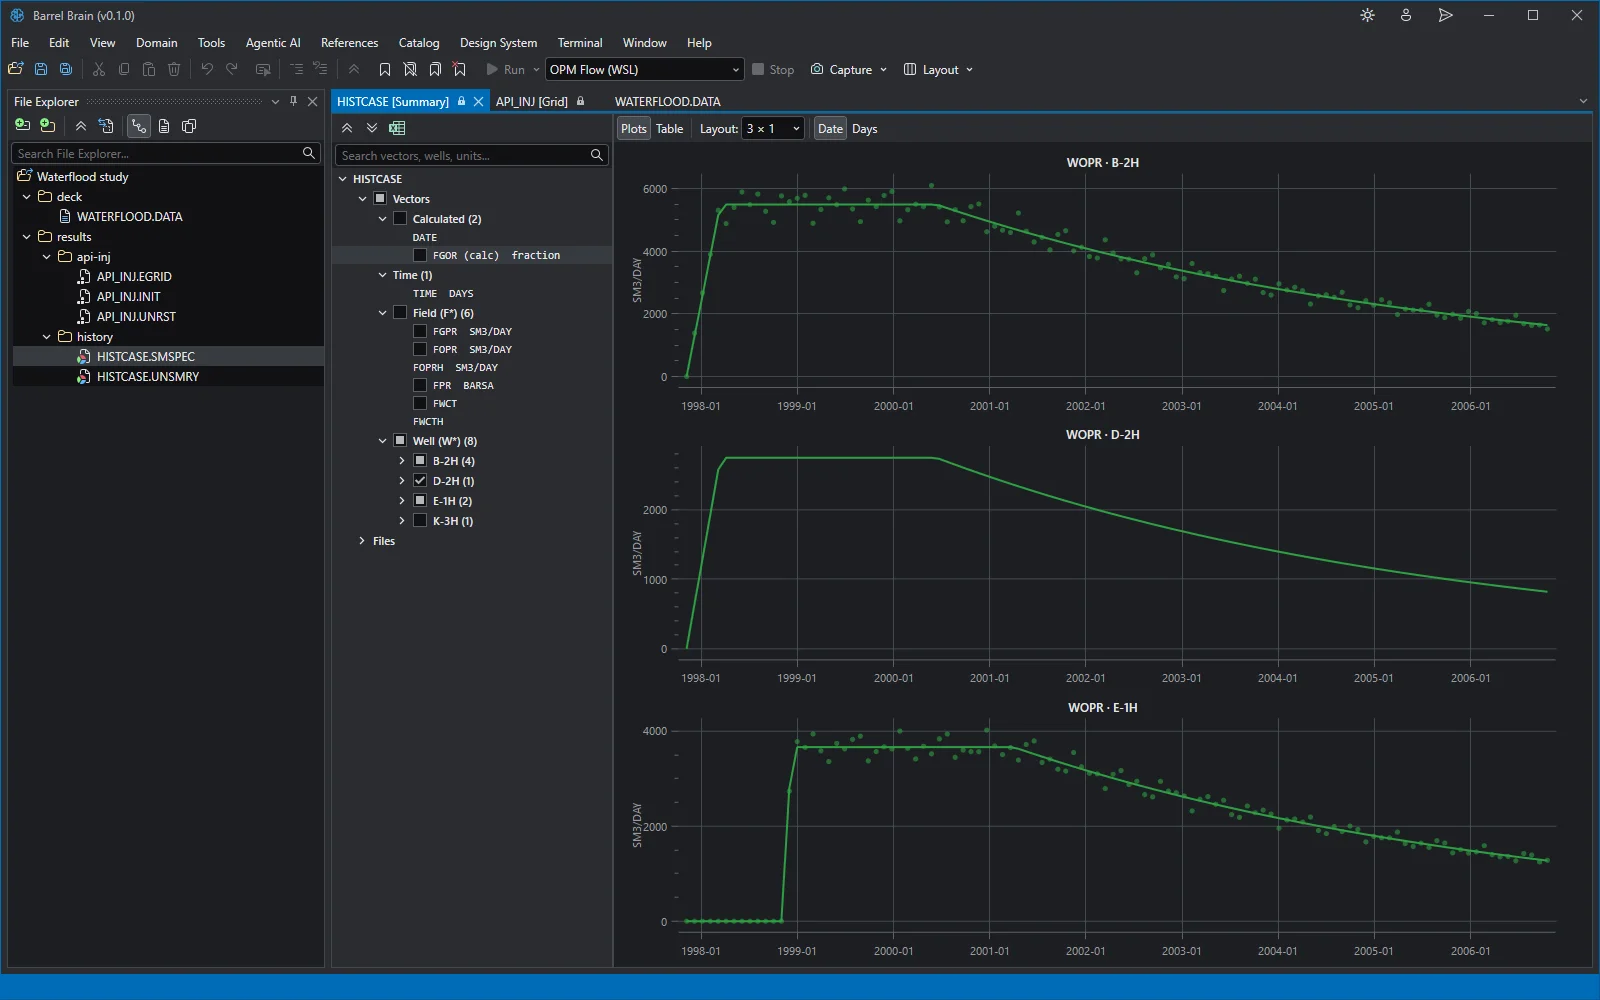Screen dimensions: 1600x1000
Task: Export vectors with the Excel icon
Action: pyautogui.click(x=397, y=128)
